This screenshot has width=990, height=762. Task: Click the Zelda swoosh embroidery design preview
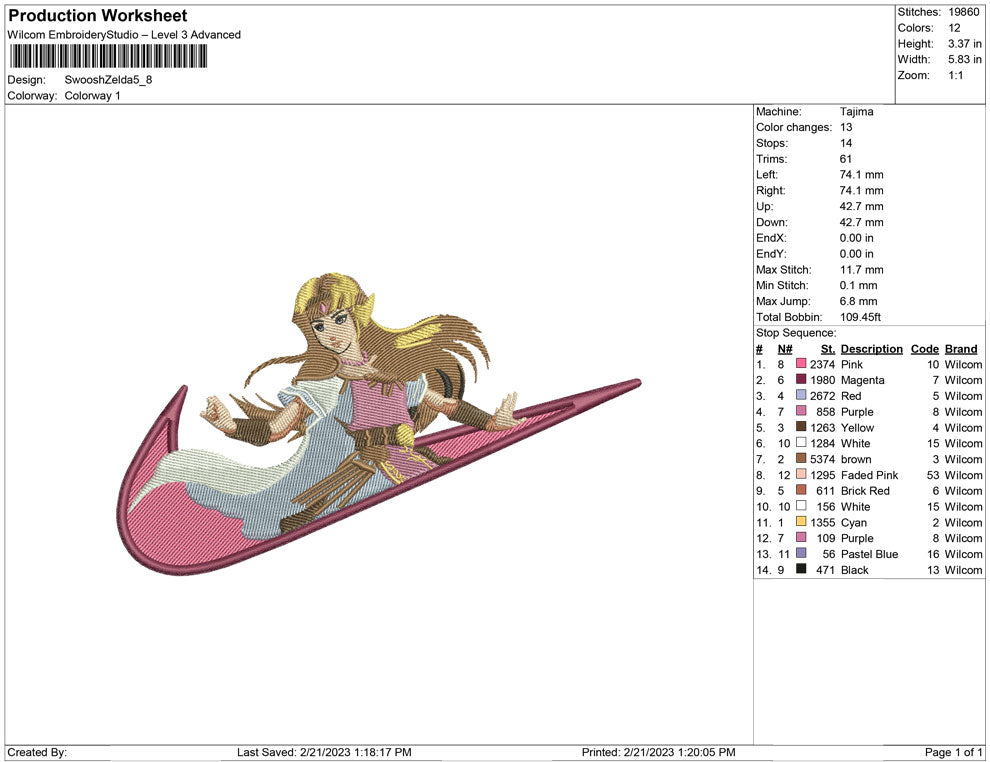pos(379,424)
